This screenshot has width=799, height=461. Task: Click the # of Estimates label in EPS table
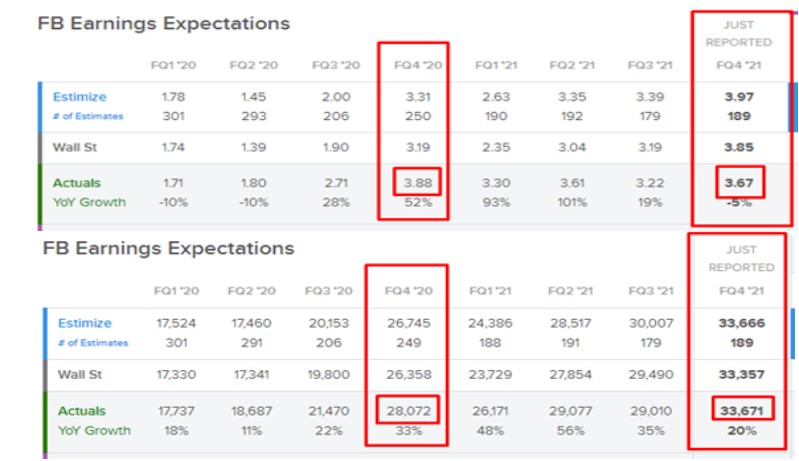(x=88, y=116)
